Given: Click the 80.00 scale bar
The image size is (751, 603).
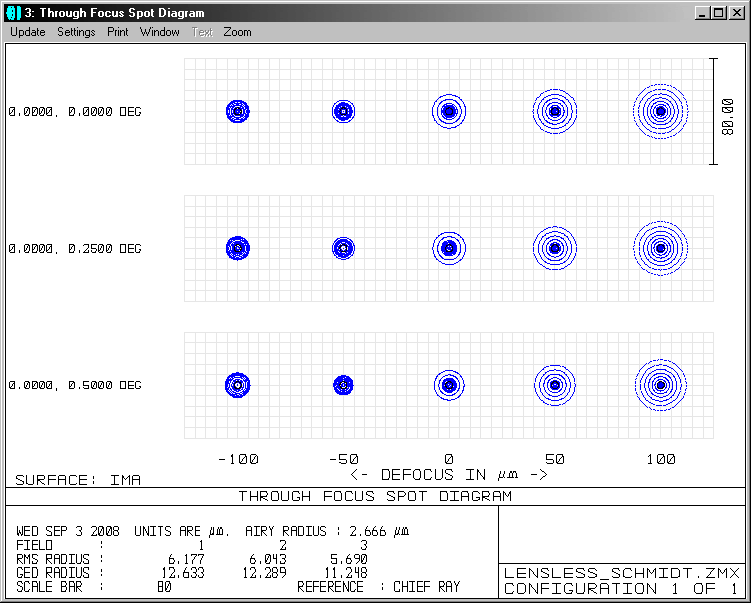Looking at the screenshot, I should (x=714, y=111).
